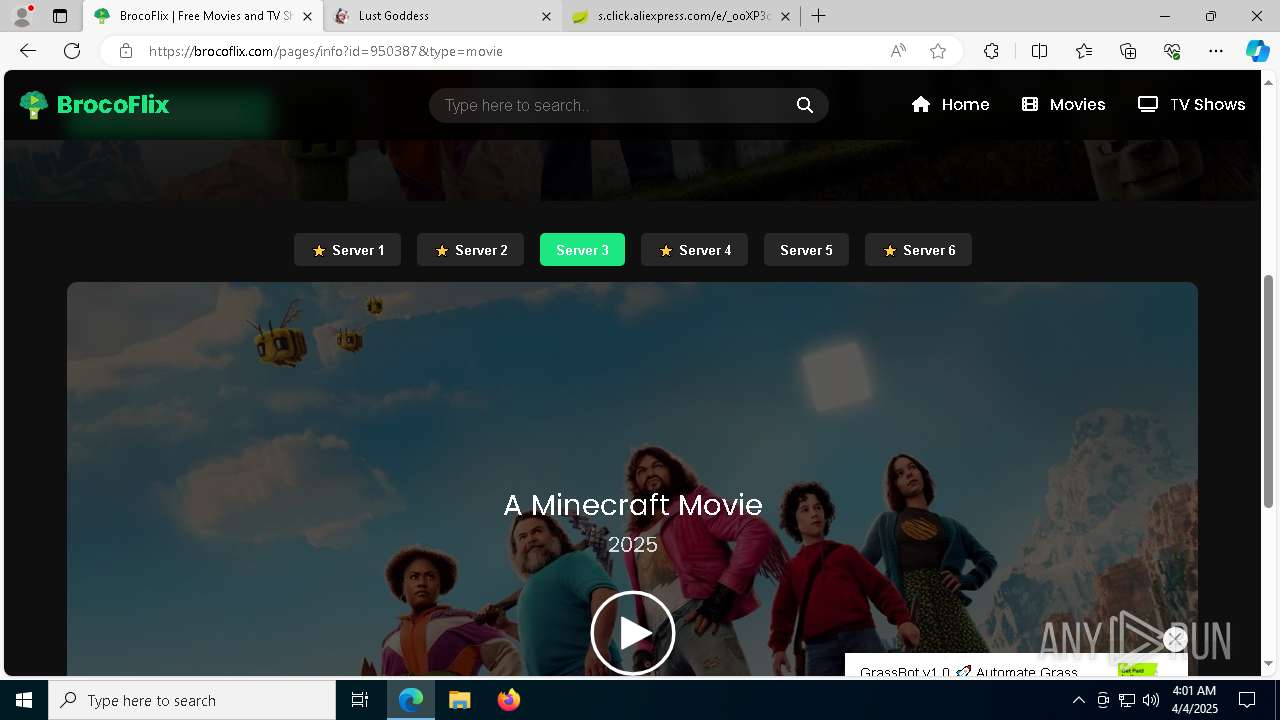Switch to Server 5
This screenshot has height=720, width=1280.
coord(806,250)
